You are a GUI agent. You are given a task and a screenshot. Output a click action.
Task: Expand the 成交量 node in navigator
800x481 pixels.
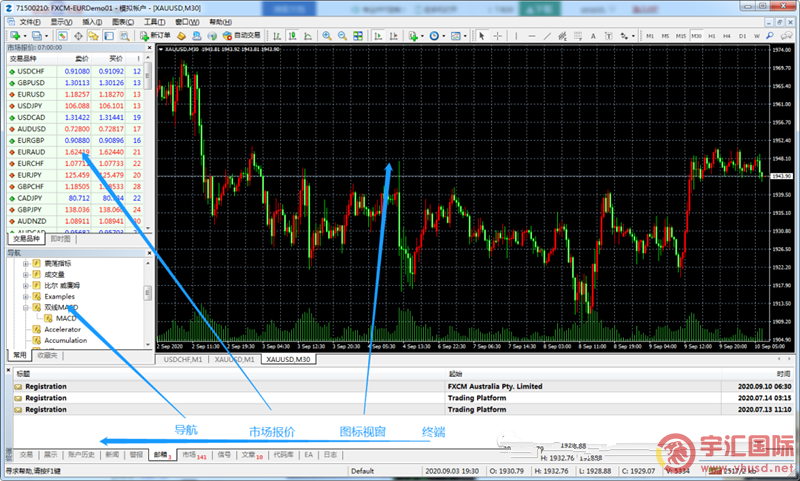(x=24, y=273)
